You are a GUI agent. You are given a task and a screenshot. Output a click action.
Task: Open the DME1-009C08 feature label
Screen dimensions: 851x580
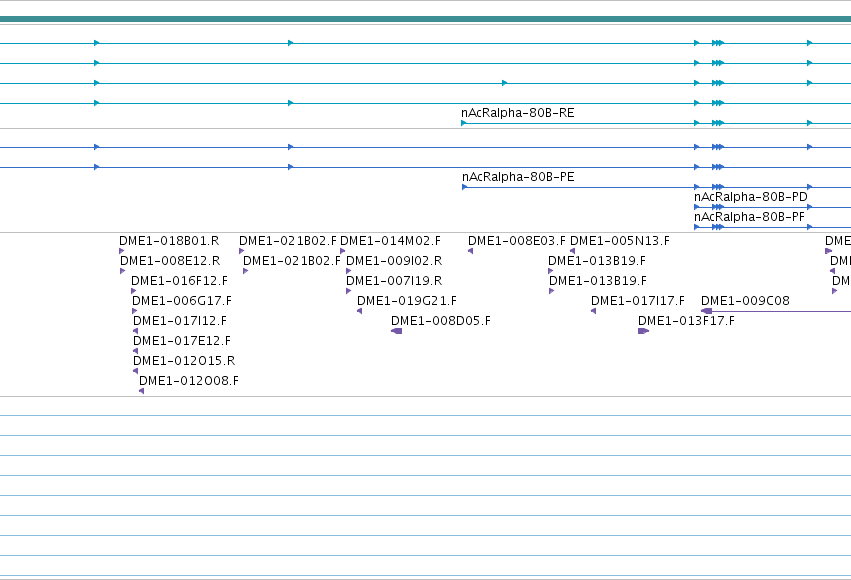click(x=745, y=301)
